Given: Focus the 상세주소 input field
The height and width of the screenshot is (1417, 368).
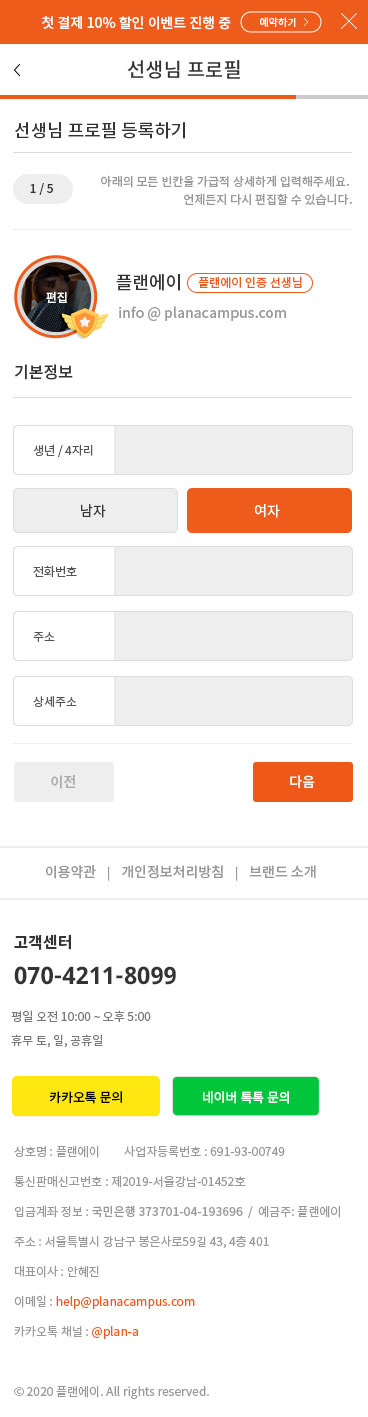Looking at the screenshot, I should [234, 701].
